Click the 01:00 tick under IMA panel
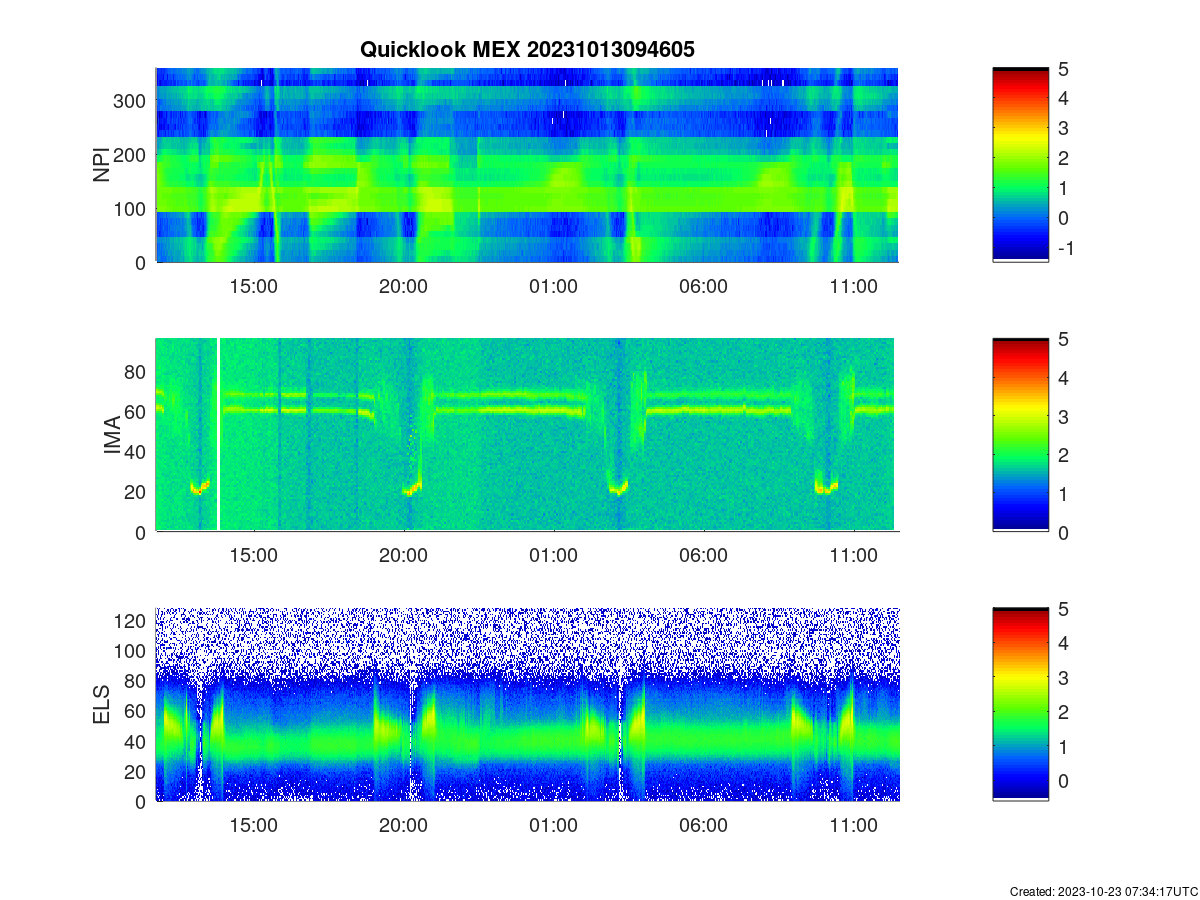The height and width of the screenshot is (900, 1200). click(x=554, y=555)
